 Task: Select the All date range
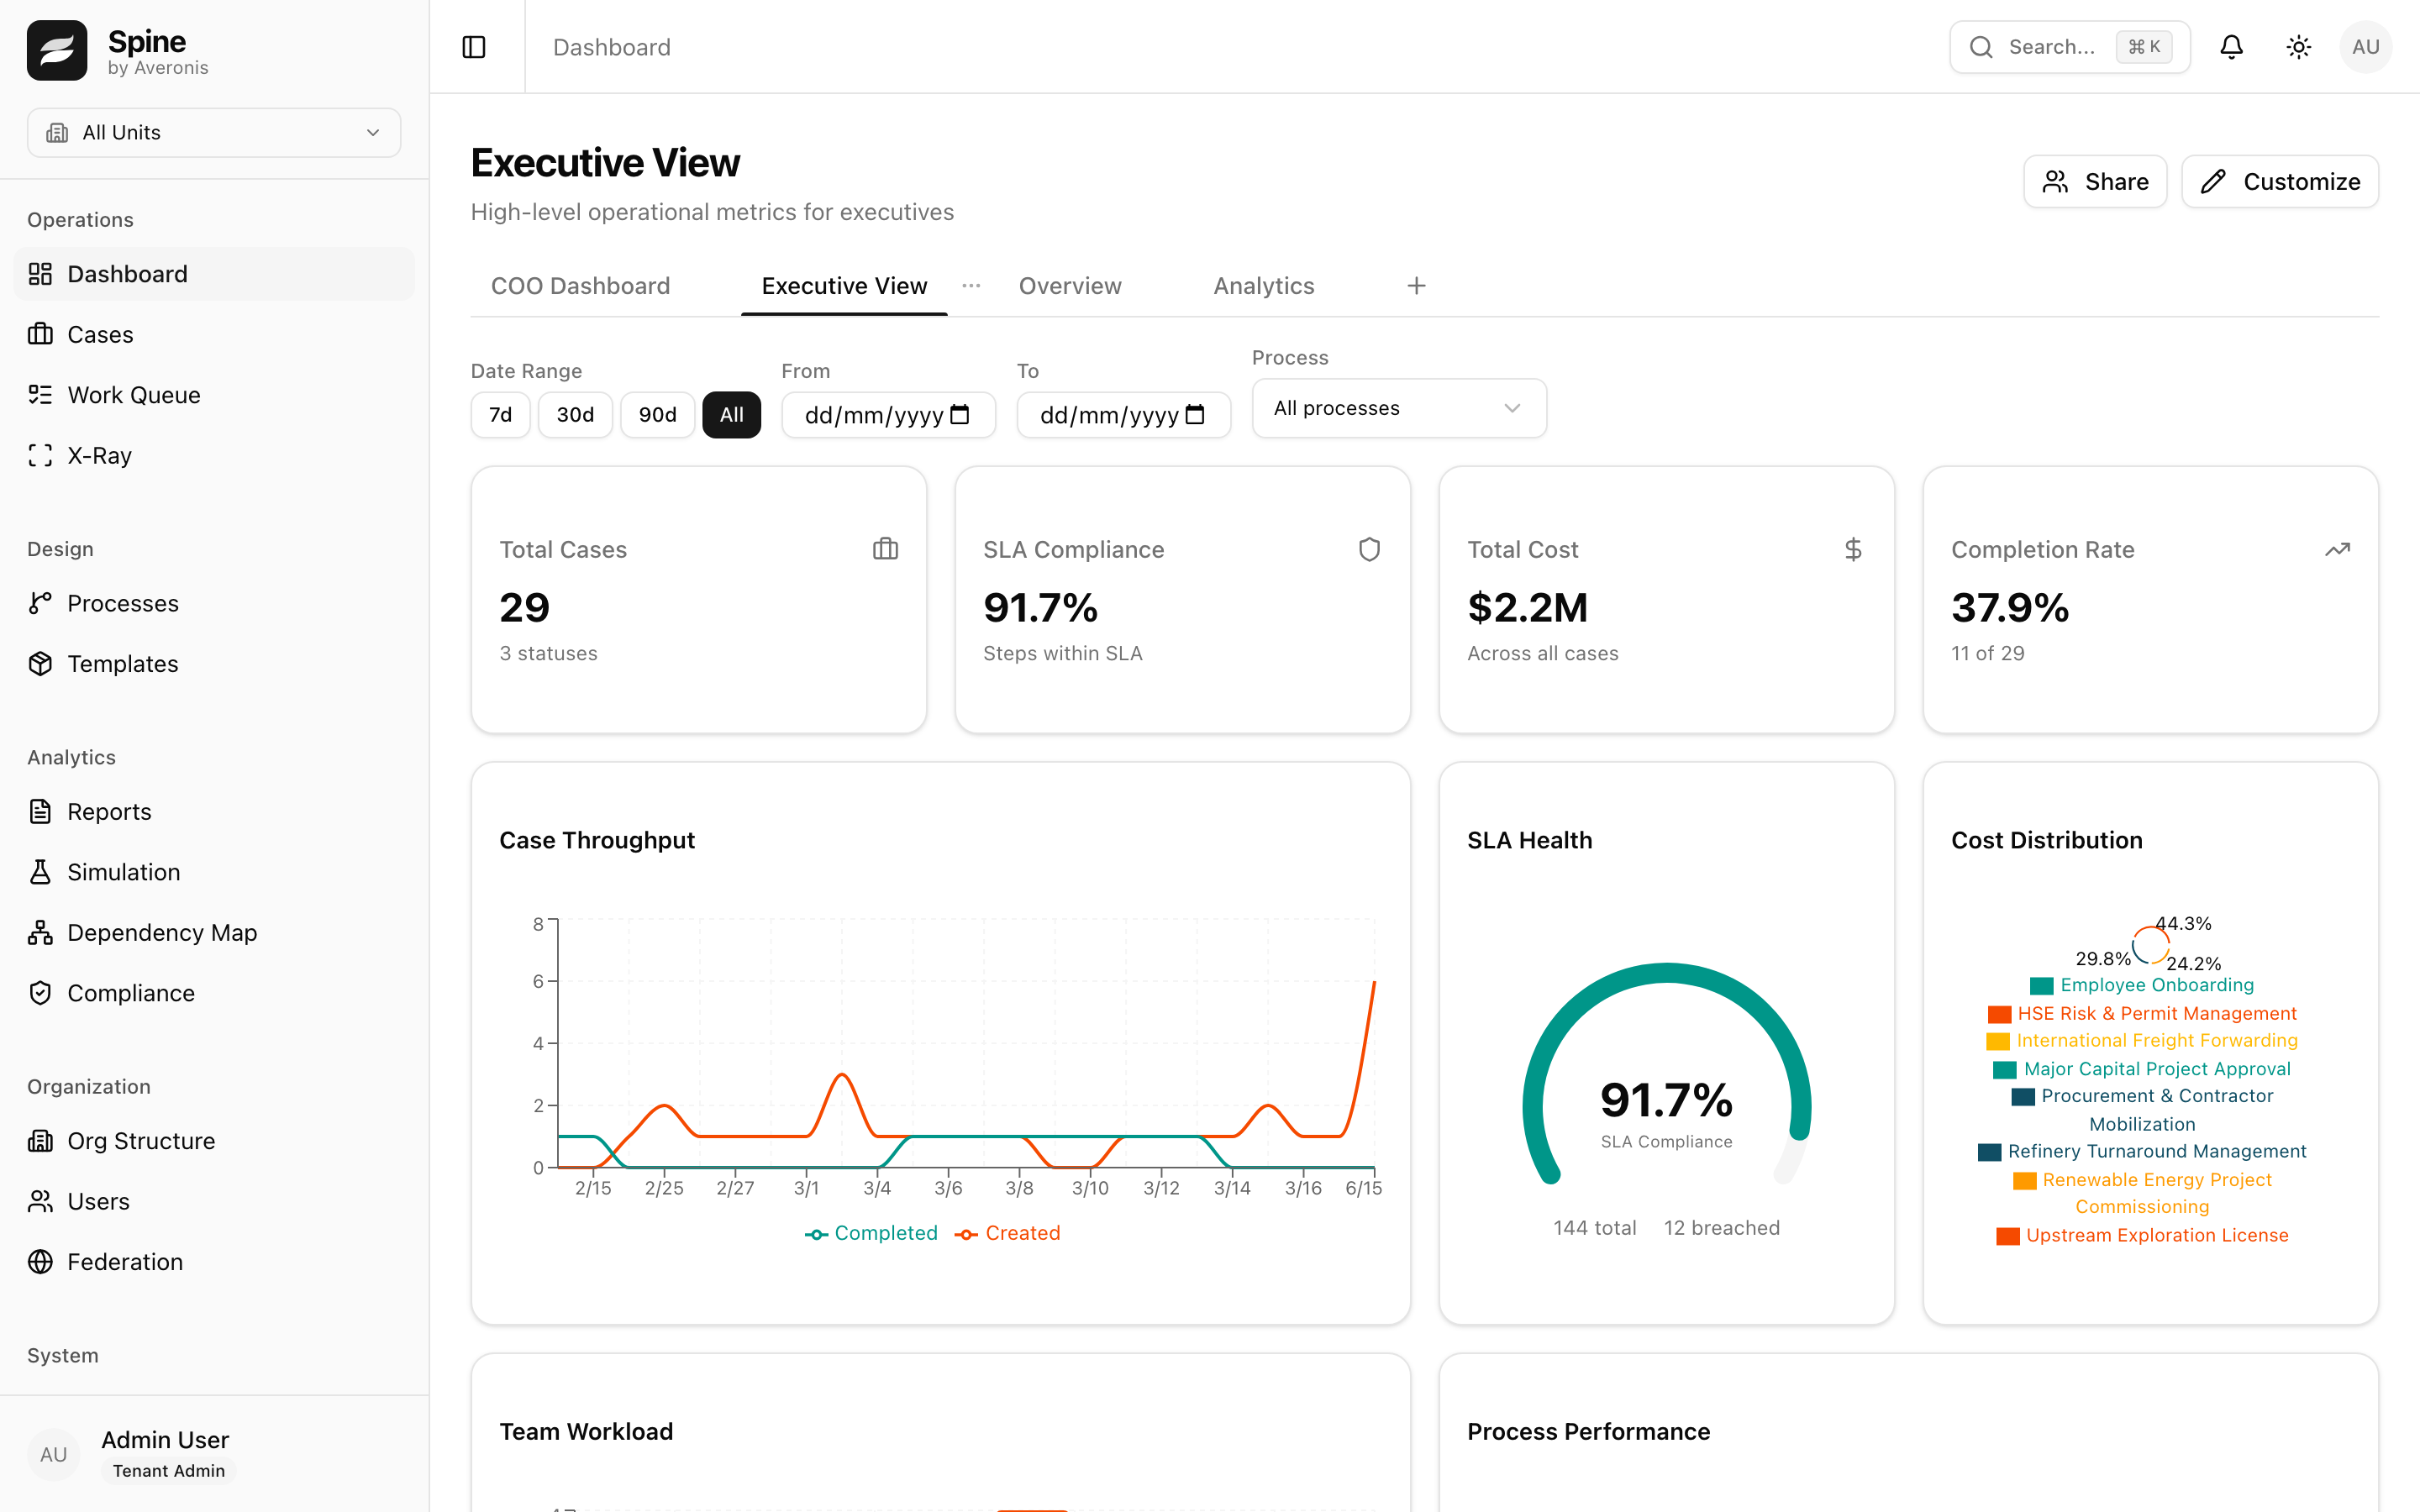pyautogui.click(x=731, y=415)
